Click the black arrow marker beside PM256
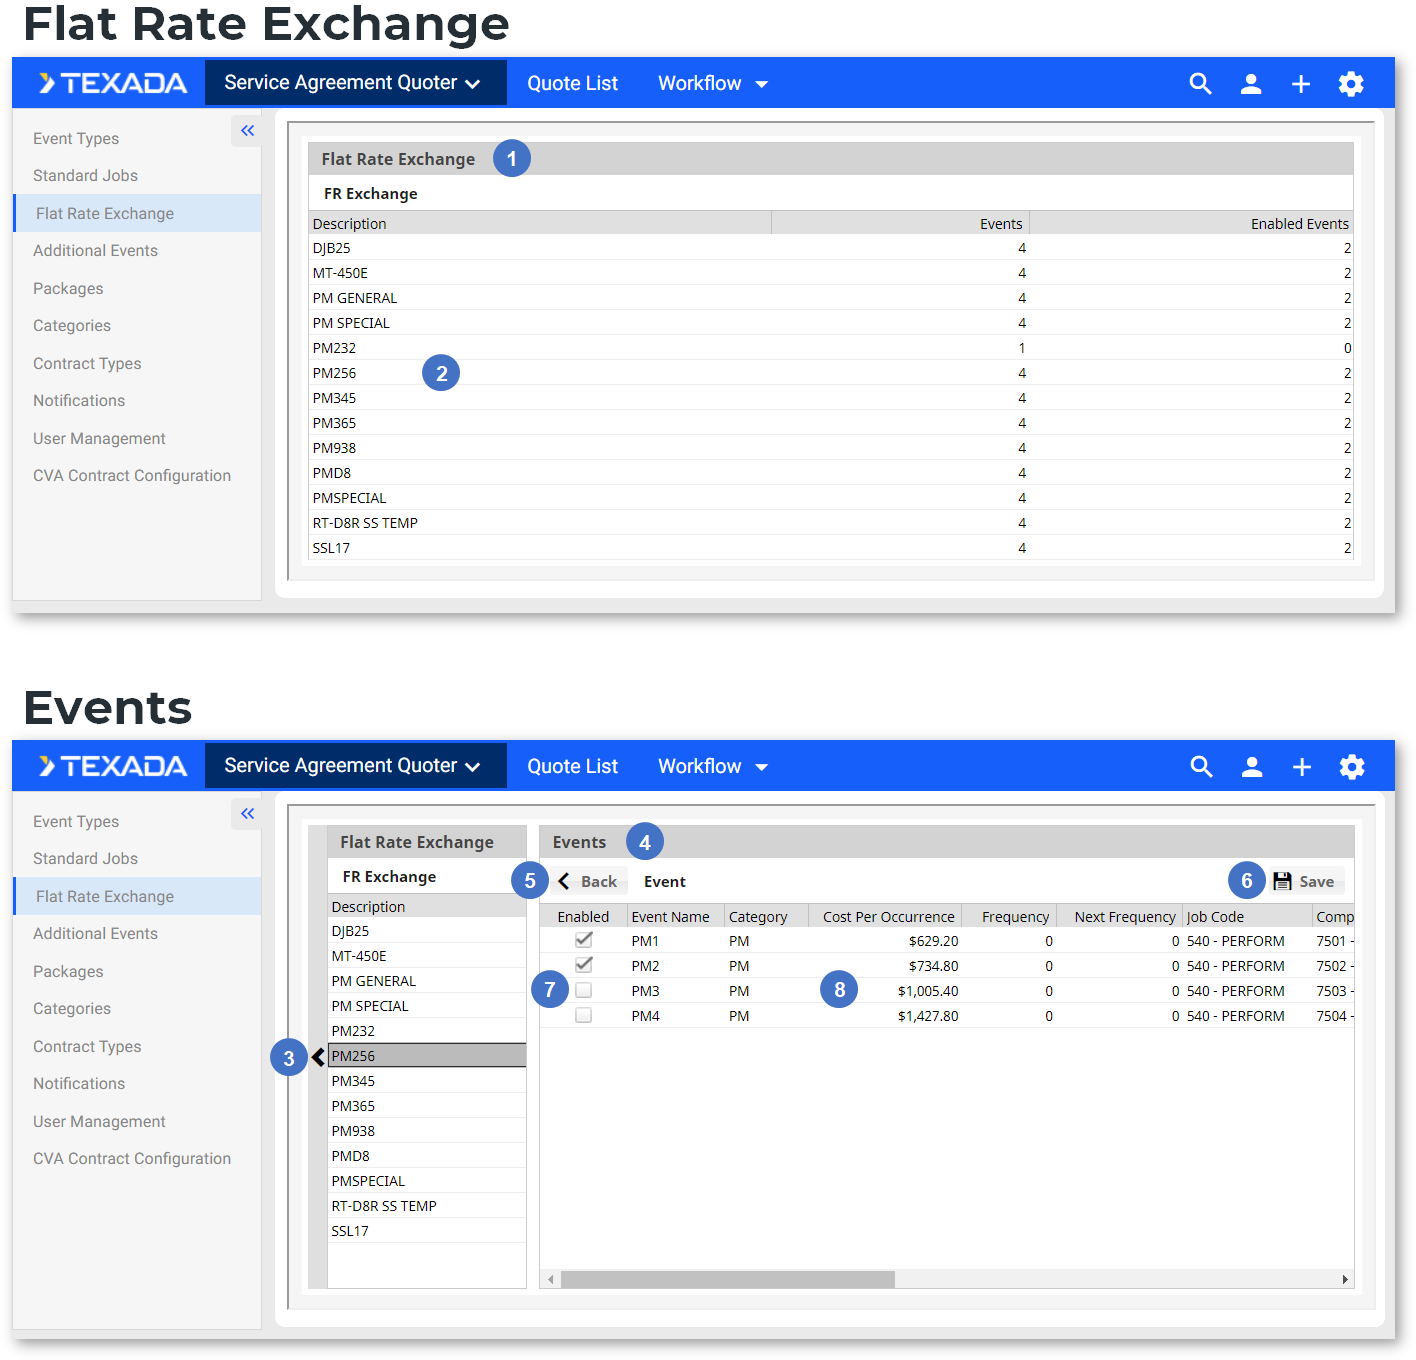Viewport: 1416px width, 1360px height. click(x=317, y=1056)
